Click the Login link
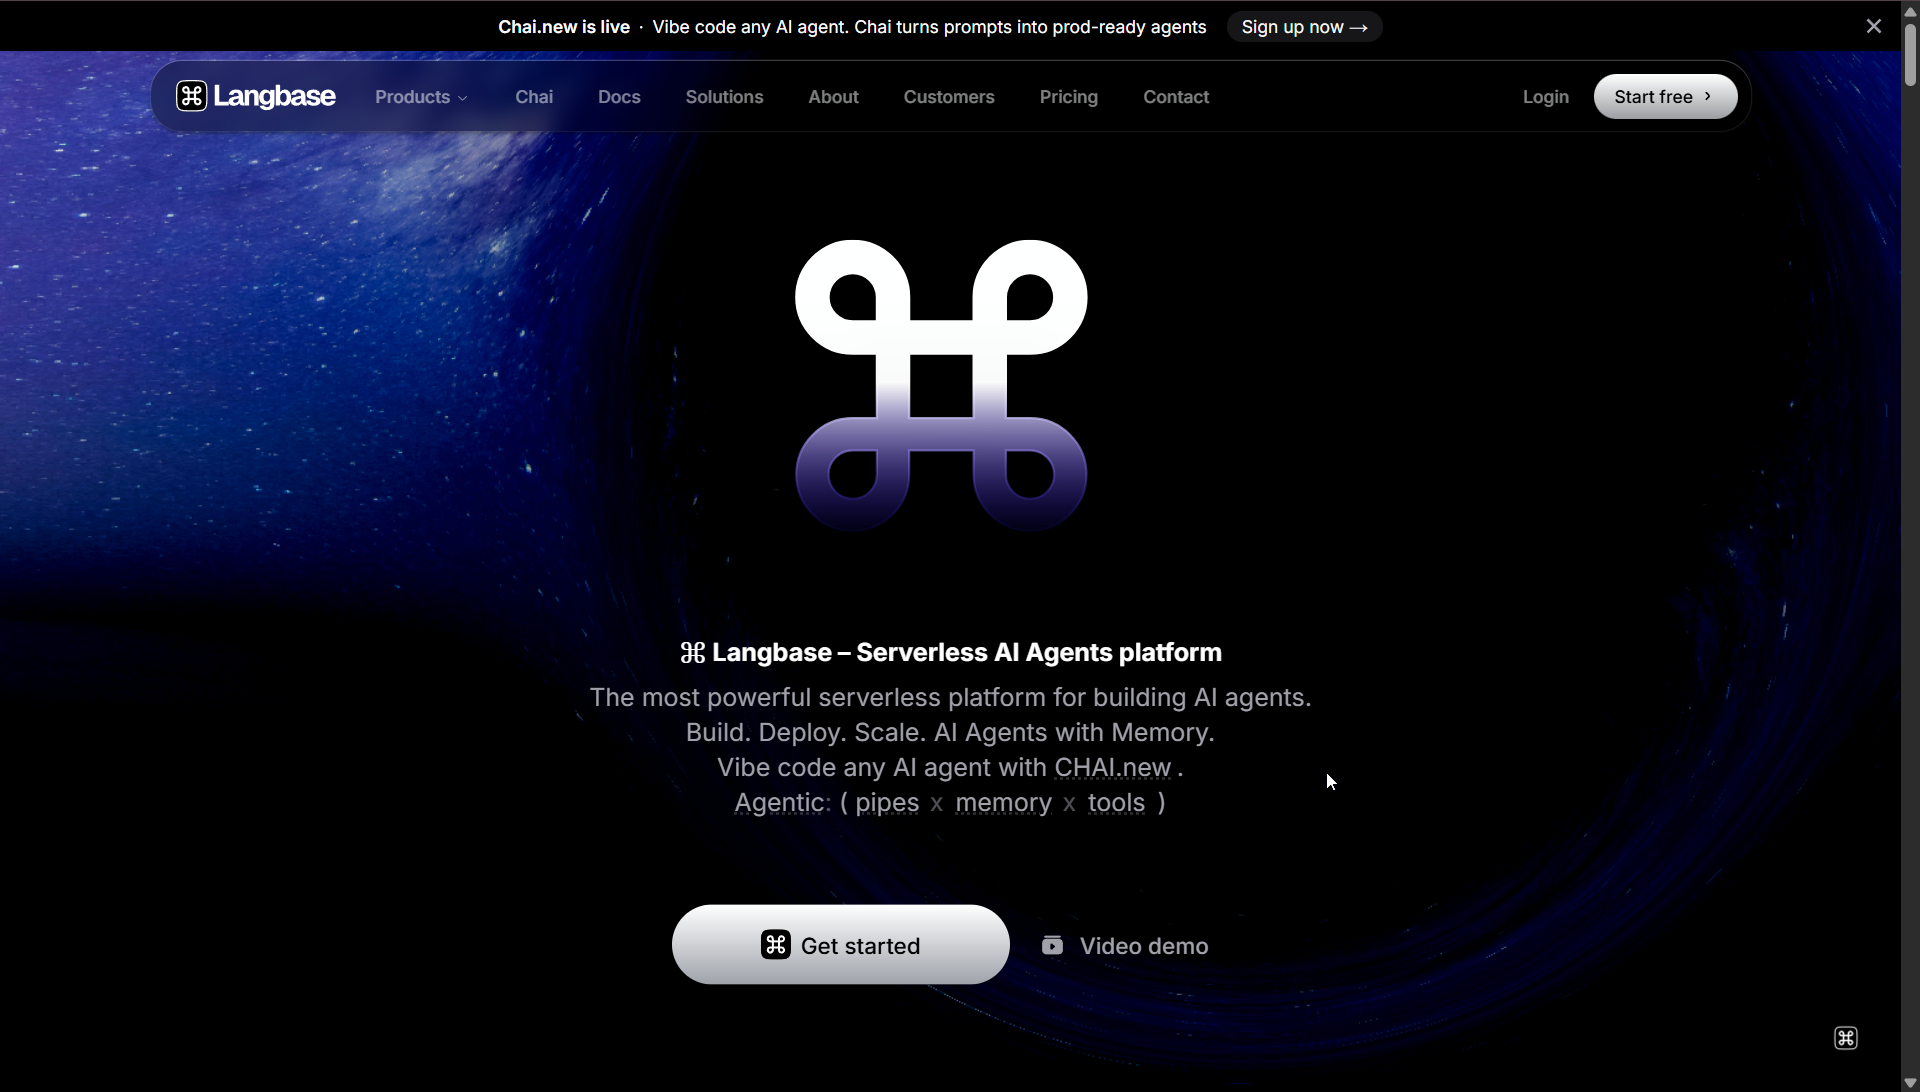 point(1545,97)
